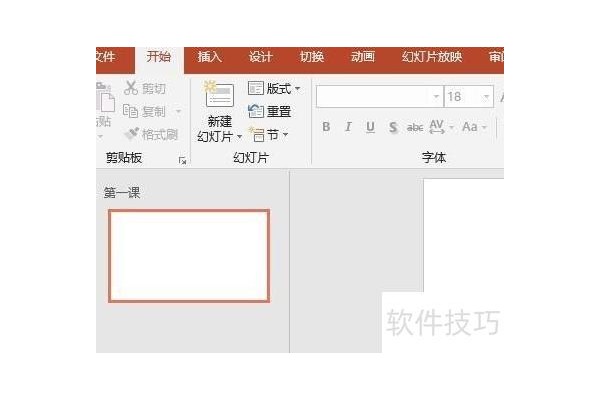
Task: Toggle Underline formatting
Action: click(x=370, y=127)
